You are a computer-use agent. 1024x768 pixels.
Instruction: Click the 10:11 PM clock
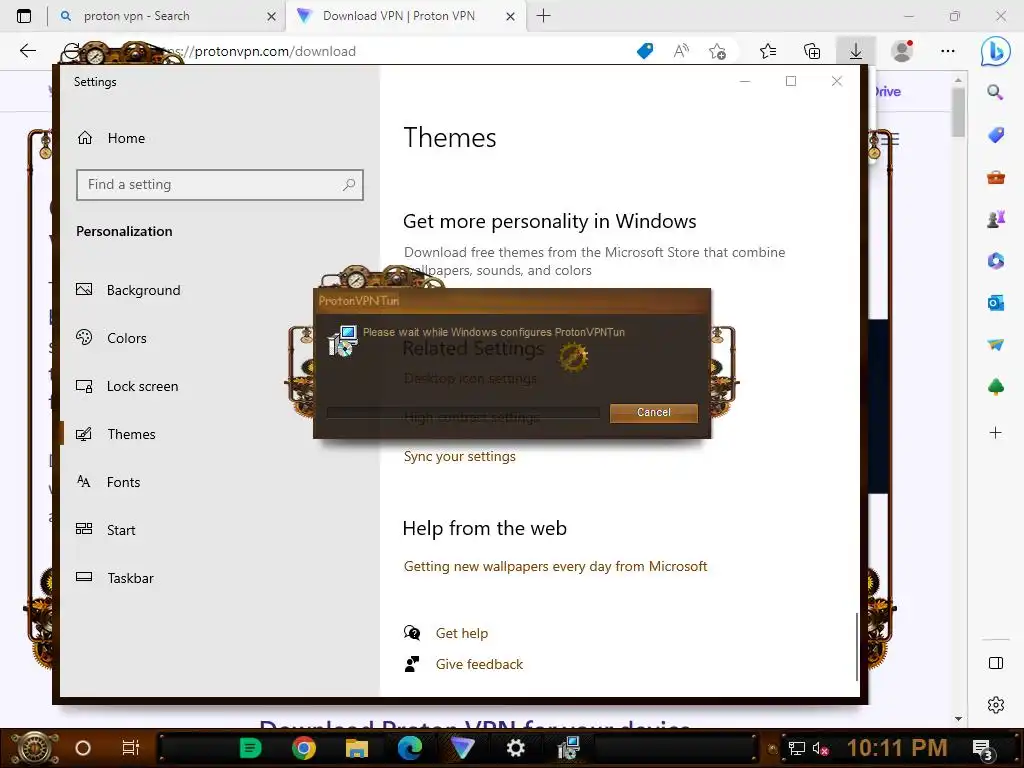coord(897,748)
